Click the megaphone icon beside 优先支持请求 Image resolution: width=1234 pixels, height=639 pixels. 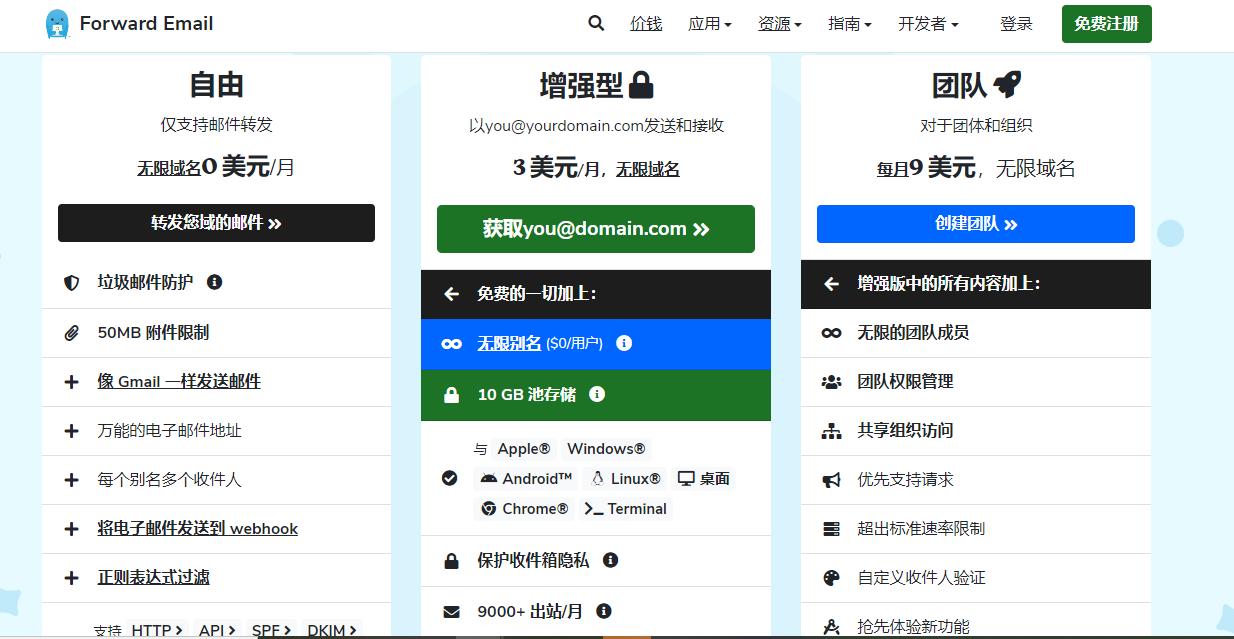pyautogui.click(x=831, y=480)
